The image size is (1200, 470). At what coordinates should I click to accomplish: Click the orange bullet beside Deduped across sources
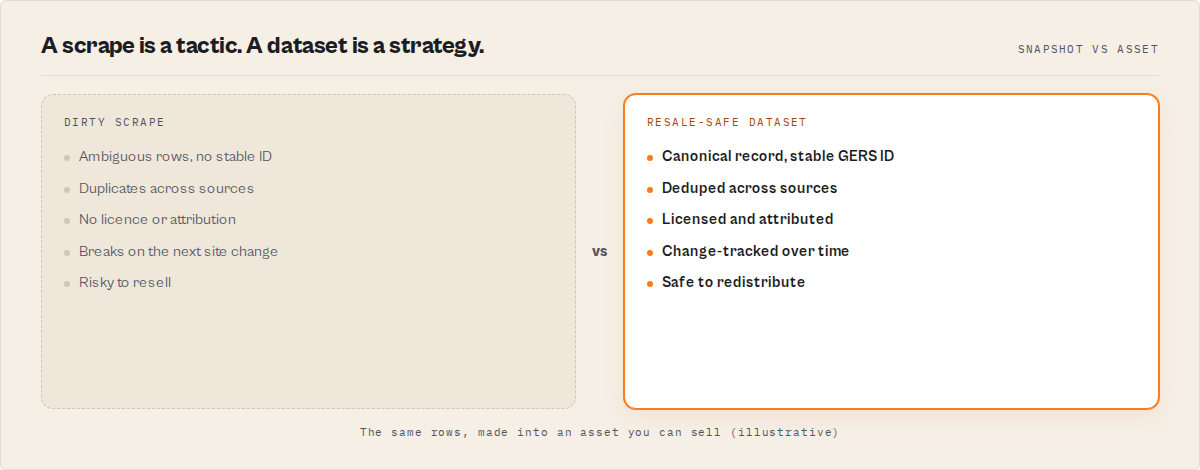650,189
